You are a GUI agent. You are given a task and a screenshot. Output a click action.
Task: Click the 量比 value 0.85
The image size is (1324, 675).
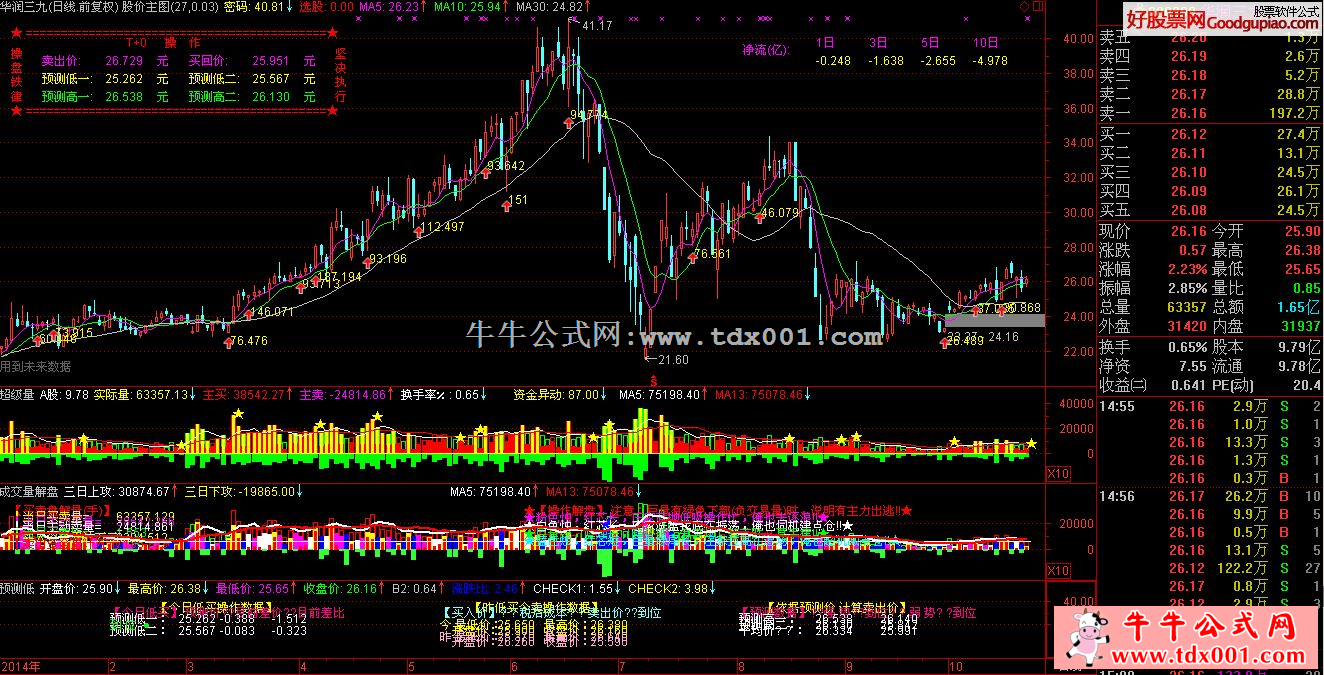(x=1306, y=289)
